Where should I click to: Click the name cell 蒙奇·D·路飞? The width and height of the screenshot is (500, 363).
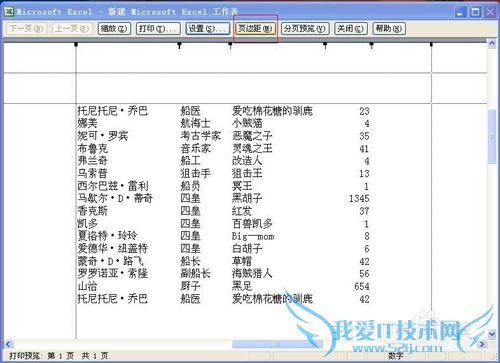tap(110, 261)
